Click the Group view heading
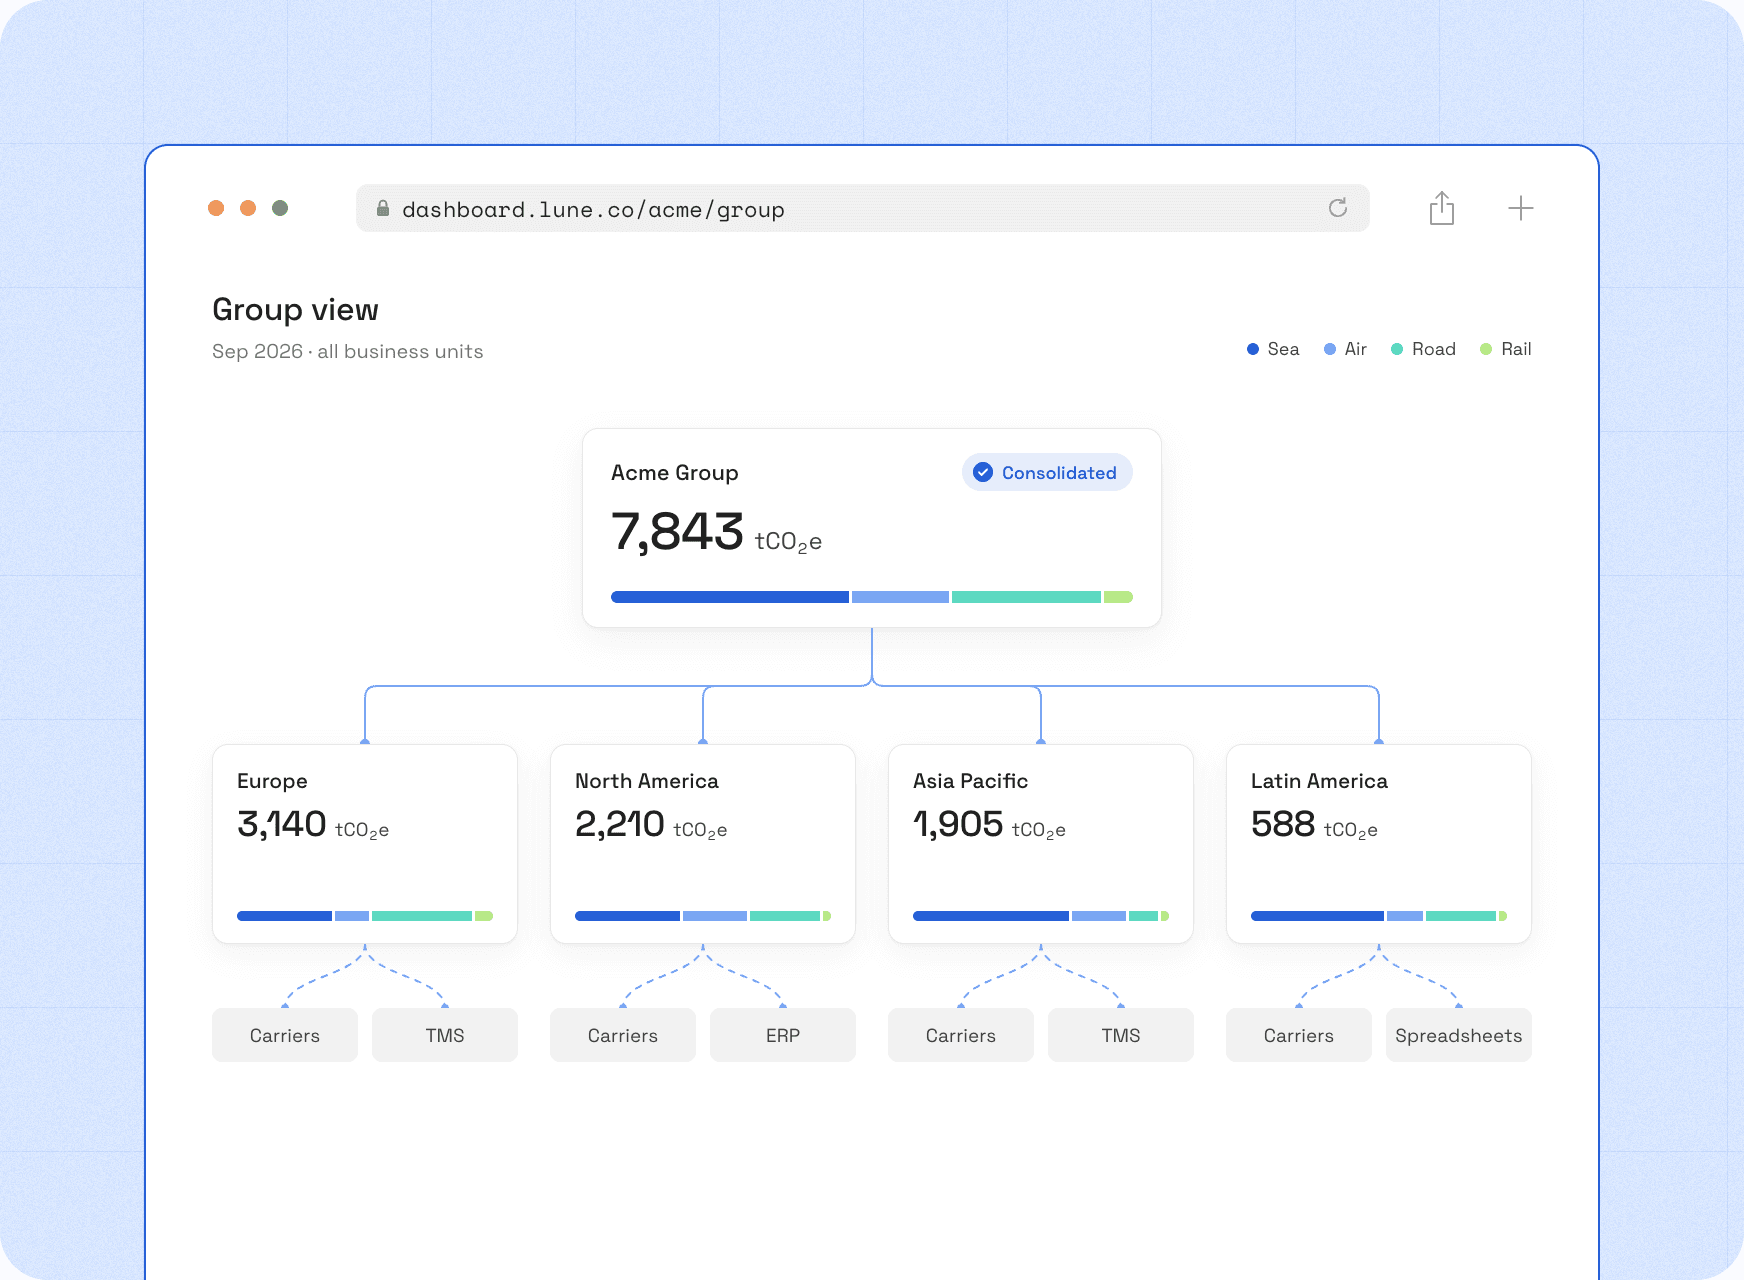The width and height of the screenshot is (1744, 1280). click(x=295, y=310)
